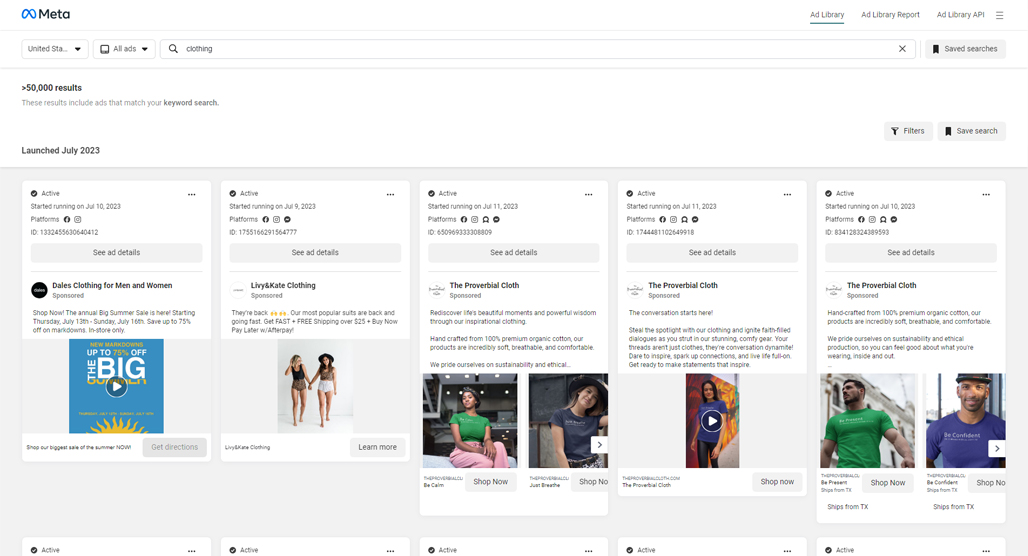This screenshot has height=556, width=1028.
Task: Open Be Present green shirt image
Action: (x=867, y=421)
